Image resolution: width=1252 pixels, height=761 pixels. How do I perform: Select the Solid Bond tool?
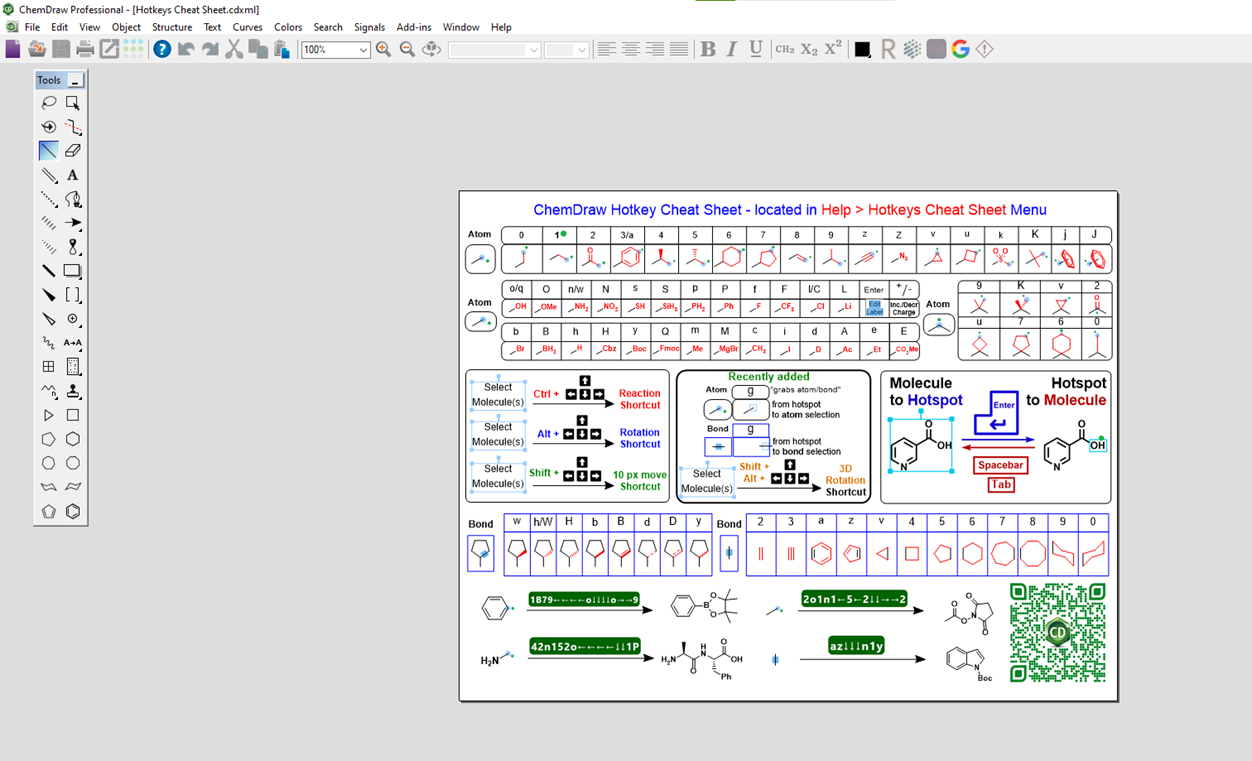[48, 151]
